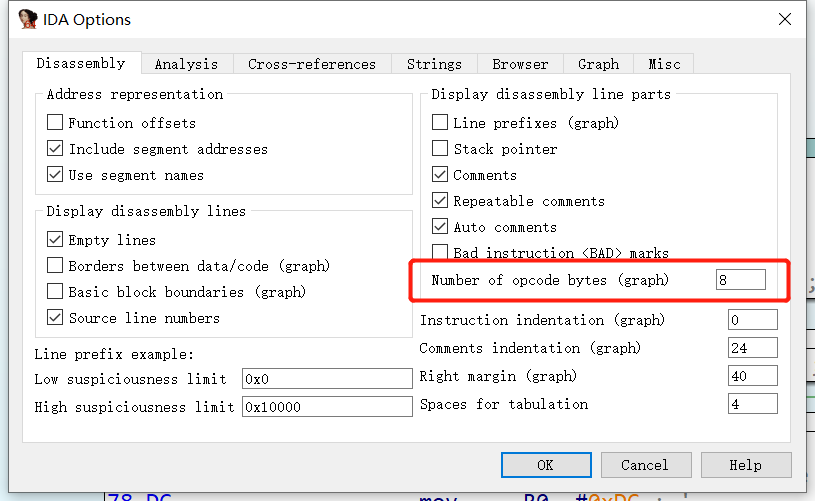This screenshot has height=501, width=815.
Task: Click the Cancel button
Action: (x=646, y=465)
